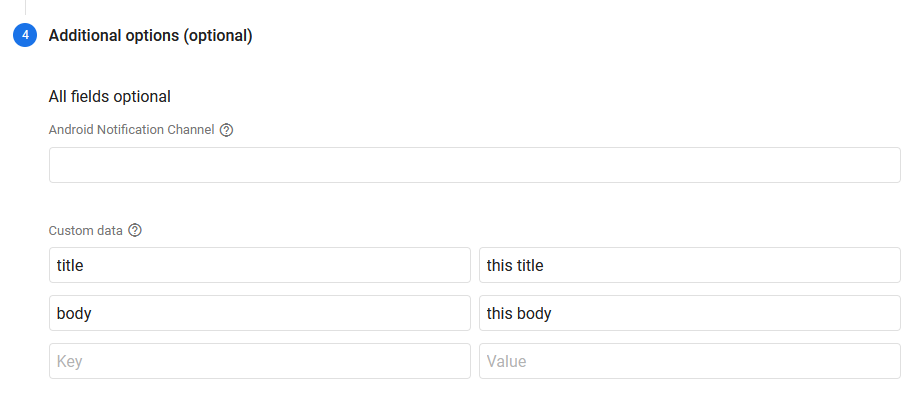The width and height of the screenshot is (915, 415).
Task: Click the "Key" placeholder text
Action: [x=69, y=361]
